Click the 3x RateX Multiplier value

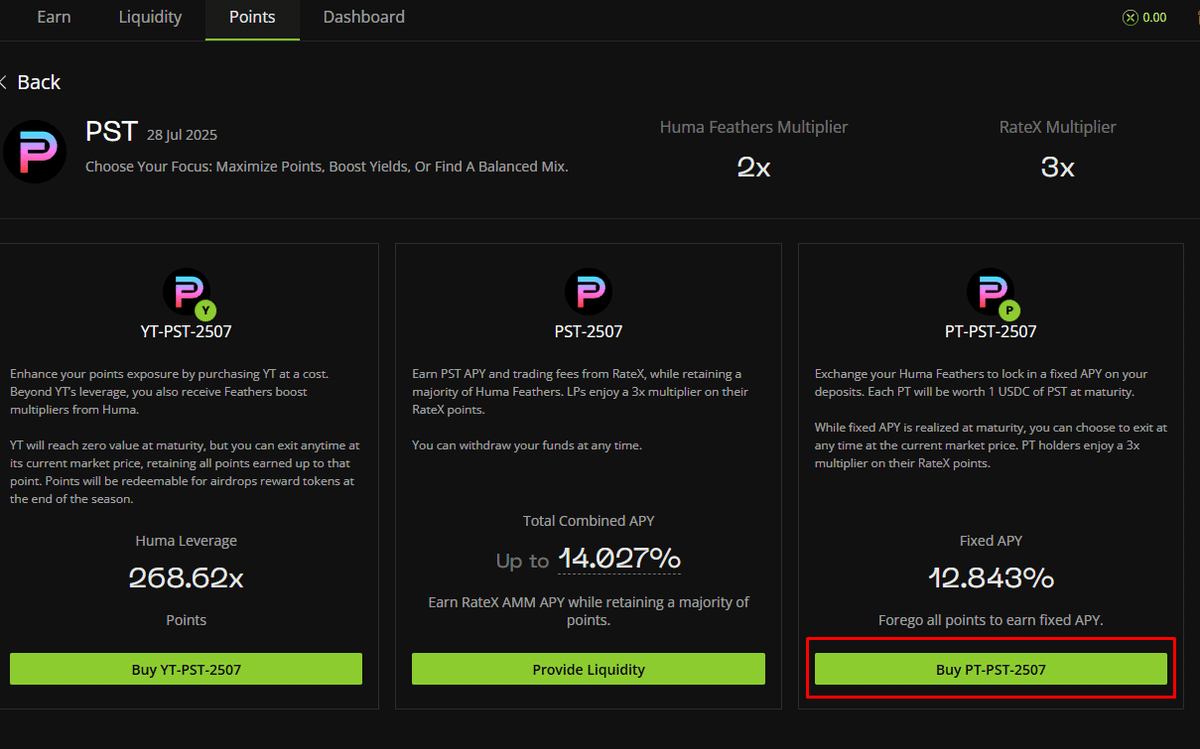tap(1057, 167)
